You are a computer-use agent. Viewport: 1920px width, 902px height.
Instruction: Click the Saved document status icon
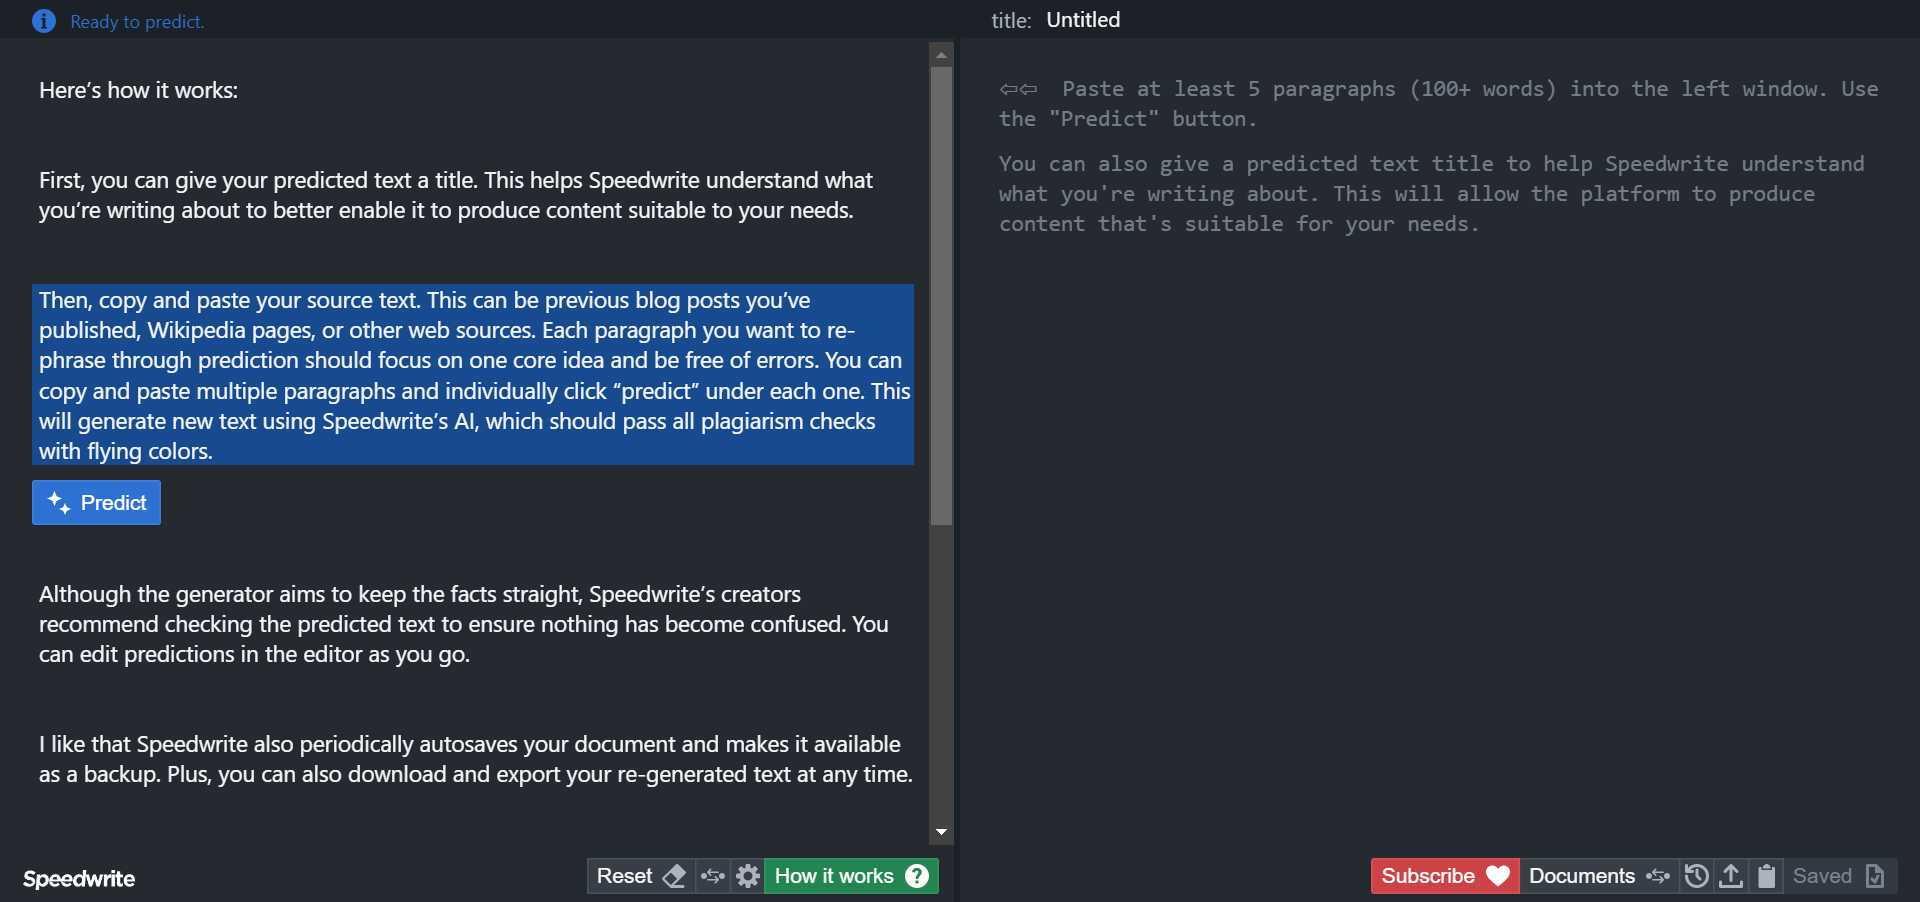1875,877
